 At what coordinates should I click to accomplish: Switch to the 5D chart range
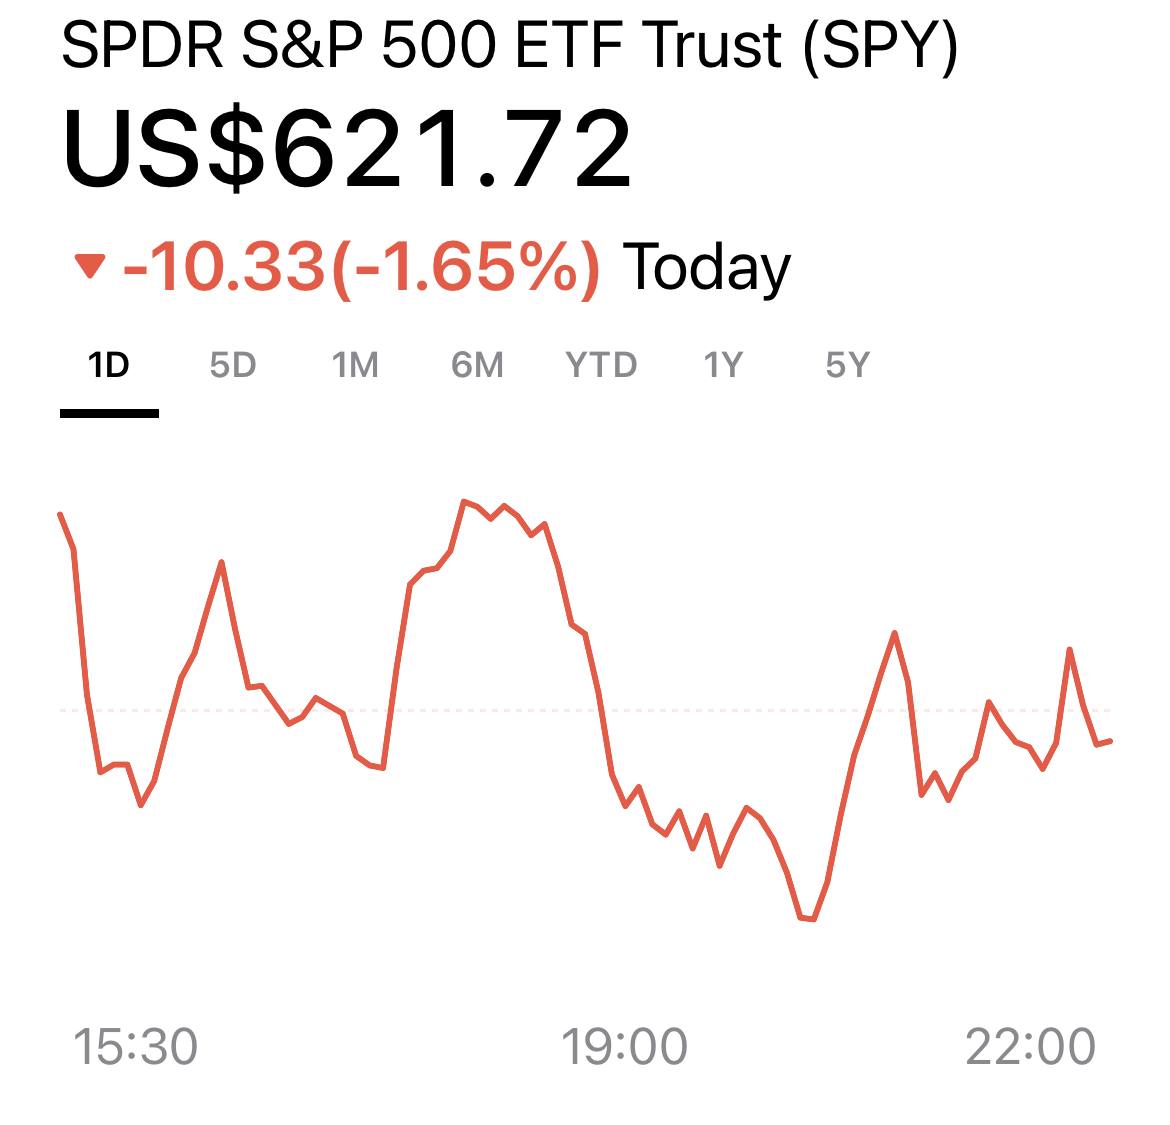(x=233, y=366)
